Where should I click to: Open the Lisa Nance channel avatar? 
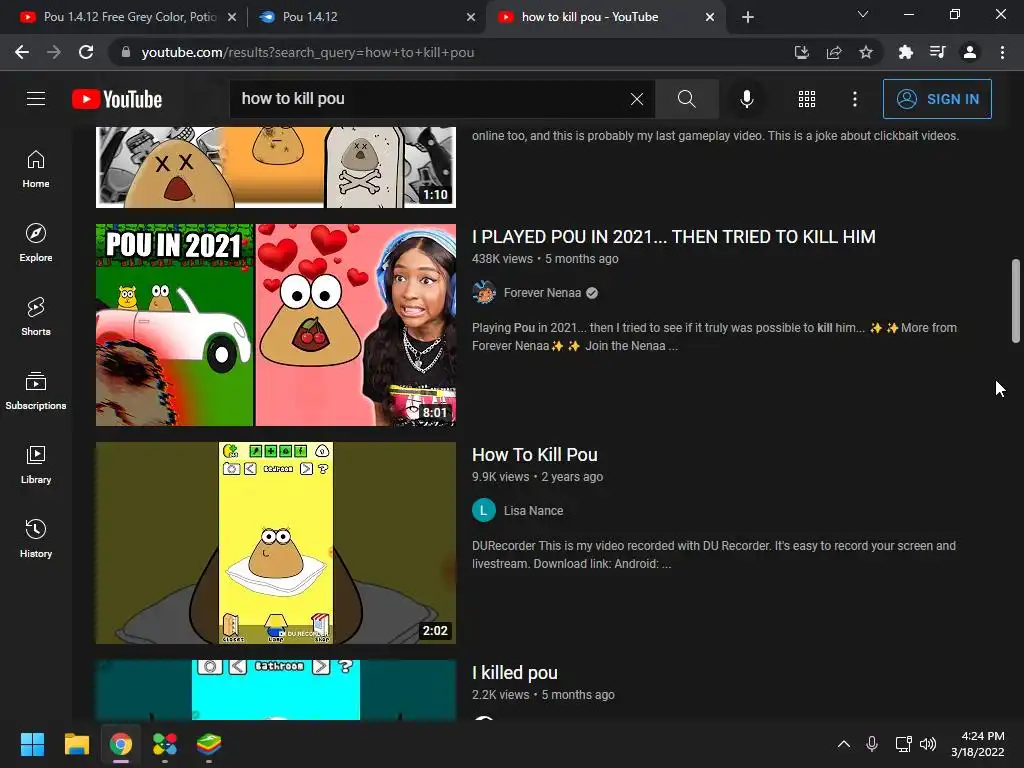click(x=484, y=511)
